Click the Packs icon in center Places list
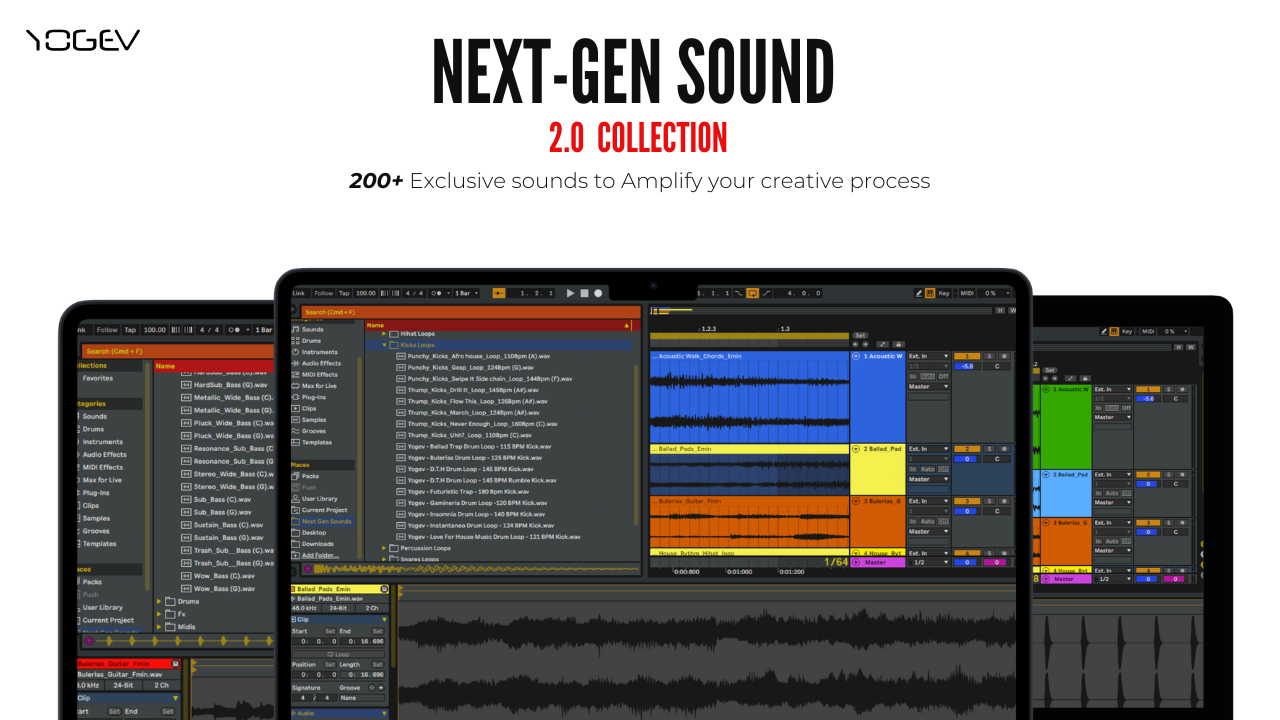The image size is (1280, 720). [x=295, y=476]
